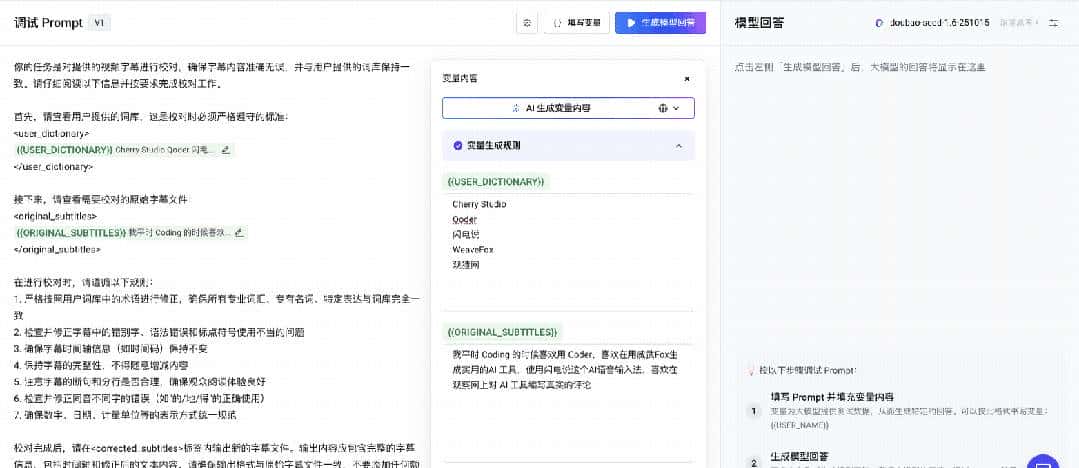
Task: Edit the ORIGINAL_SUBTITLES variable pencil icon
Action: tap(241, 232)
